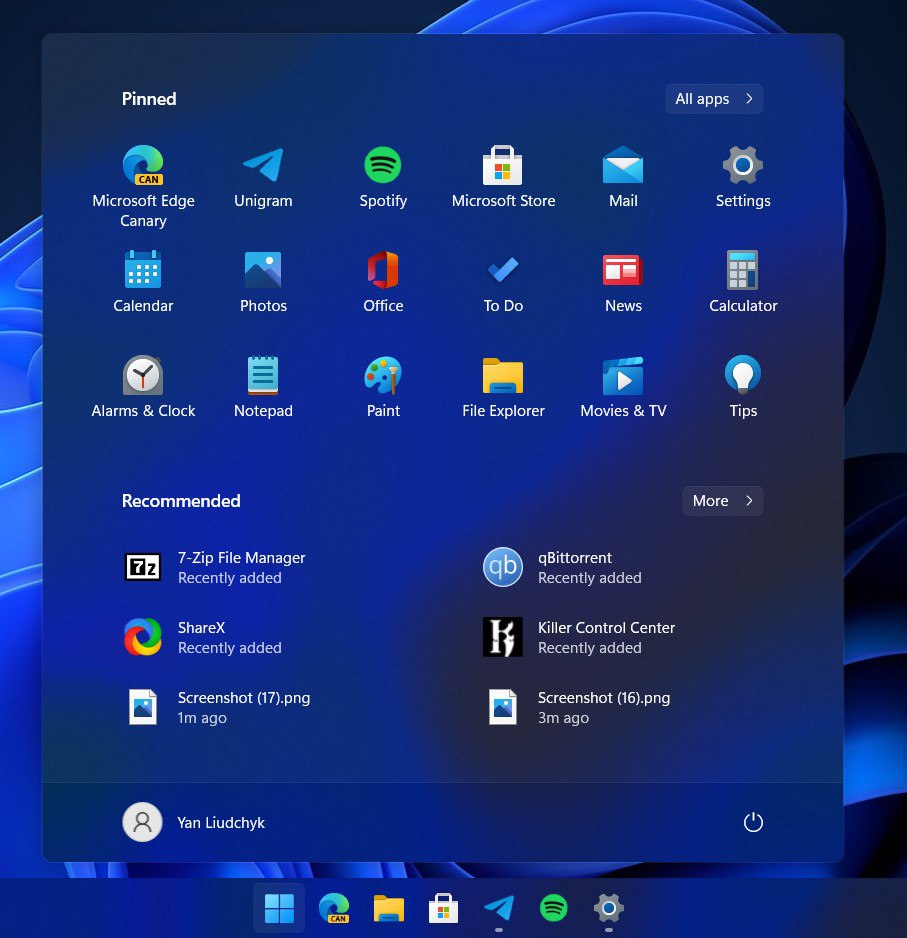The width and height of the screenshot is (907, 938).
Task: Switch to Settings on the taskbar
Action: click(x=609, y=908)
